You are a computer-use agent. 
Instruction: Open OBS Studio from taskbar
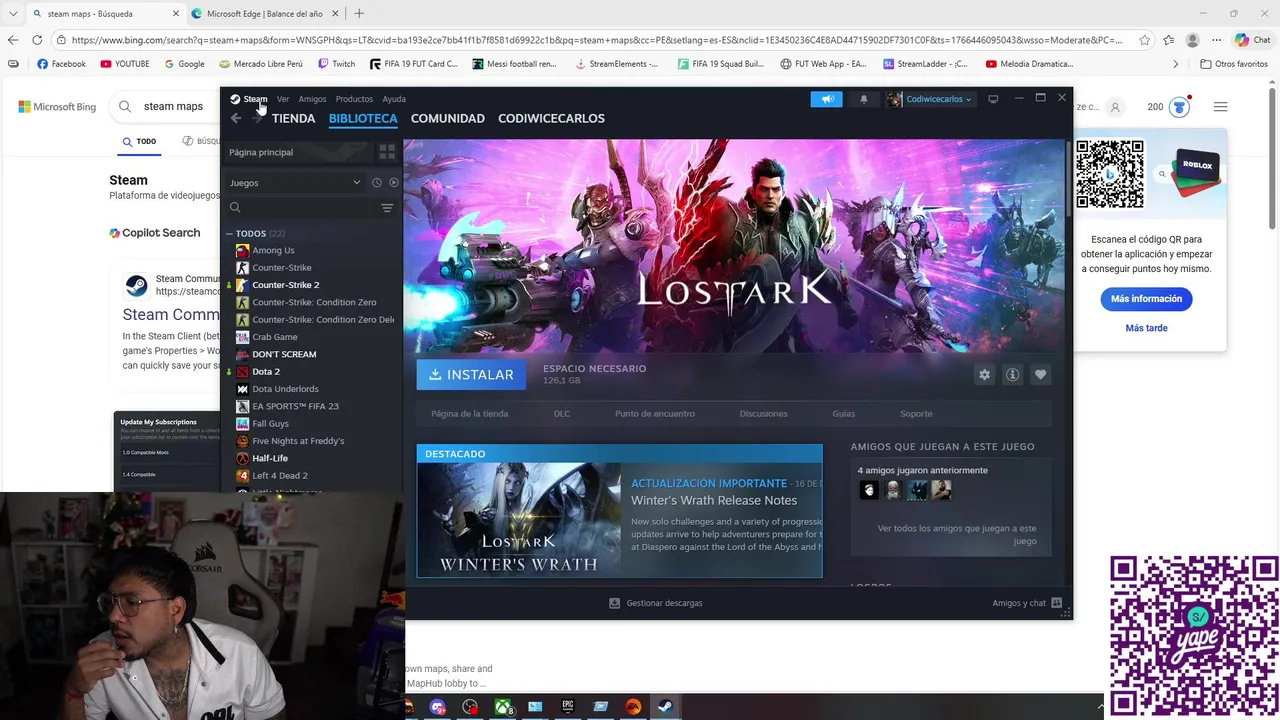(470, 707)
